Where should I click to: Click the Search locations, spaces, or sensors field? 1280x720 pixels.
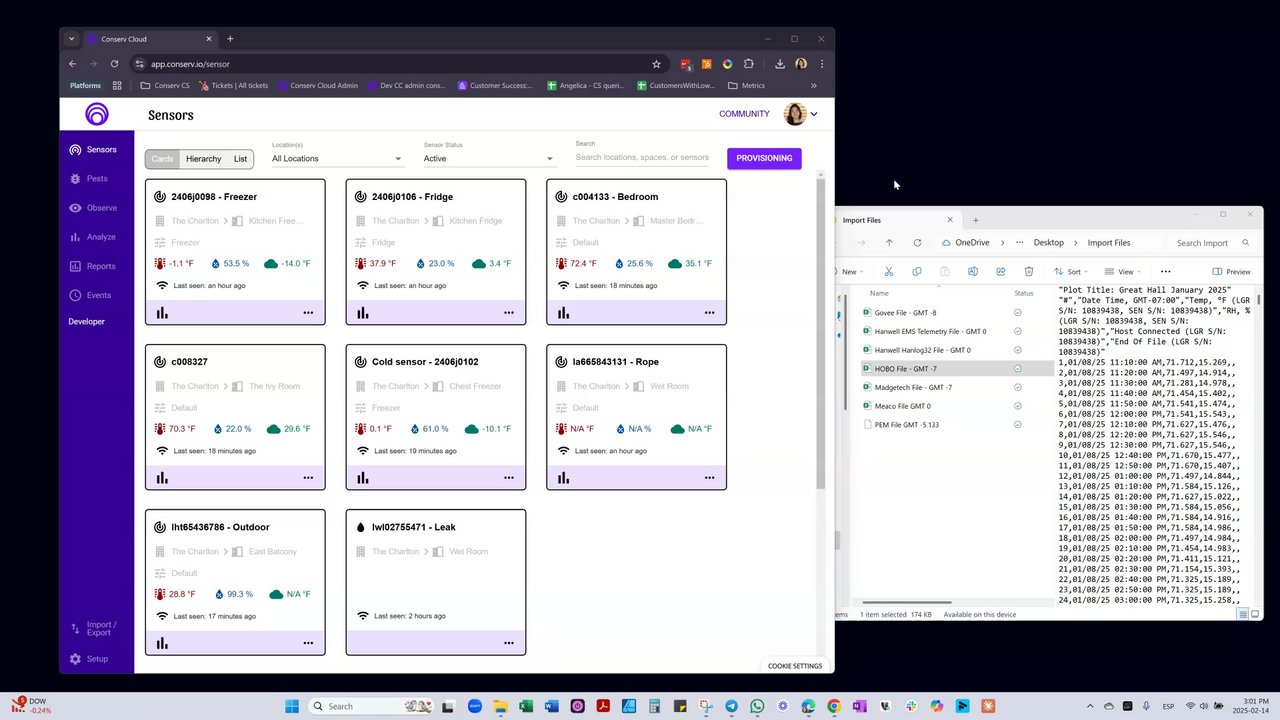642,158
